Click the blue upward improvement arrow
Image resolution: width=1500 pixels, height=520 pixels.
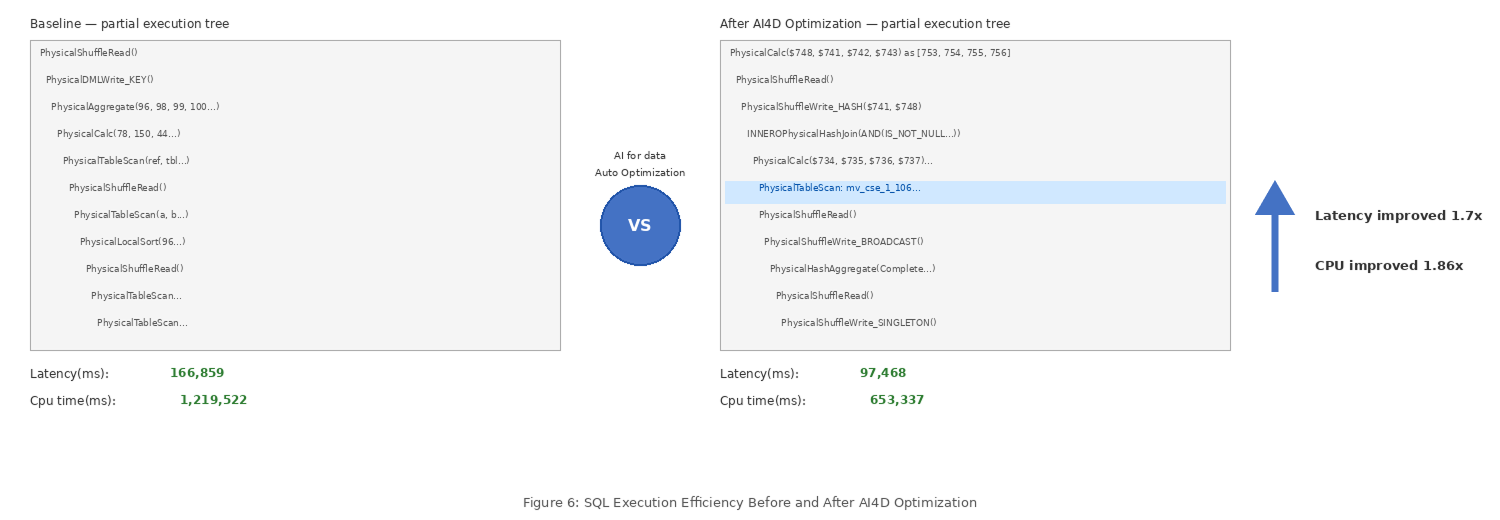pyautogui.click(x=1274, y=236)
